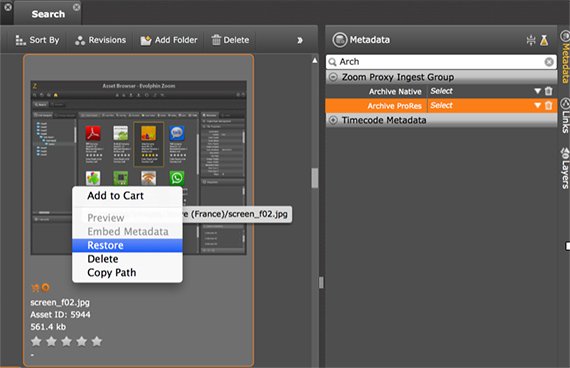Click the collapse icon in Metadata header
The image size is (570, 368).
coord(531,40)
